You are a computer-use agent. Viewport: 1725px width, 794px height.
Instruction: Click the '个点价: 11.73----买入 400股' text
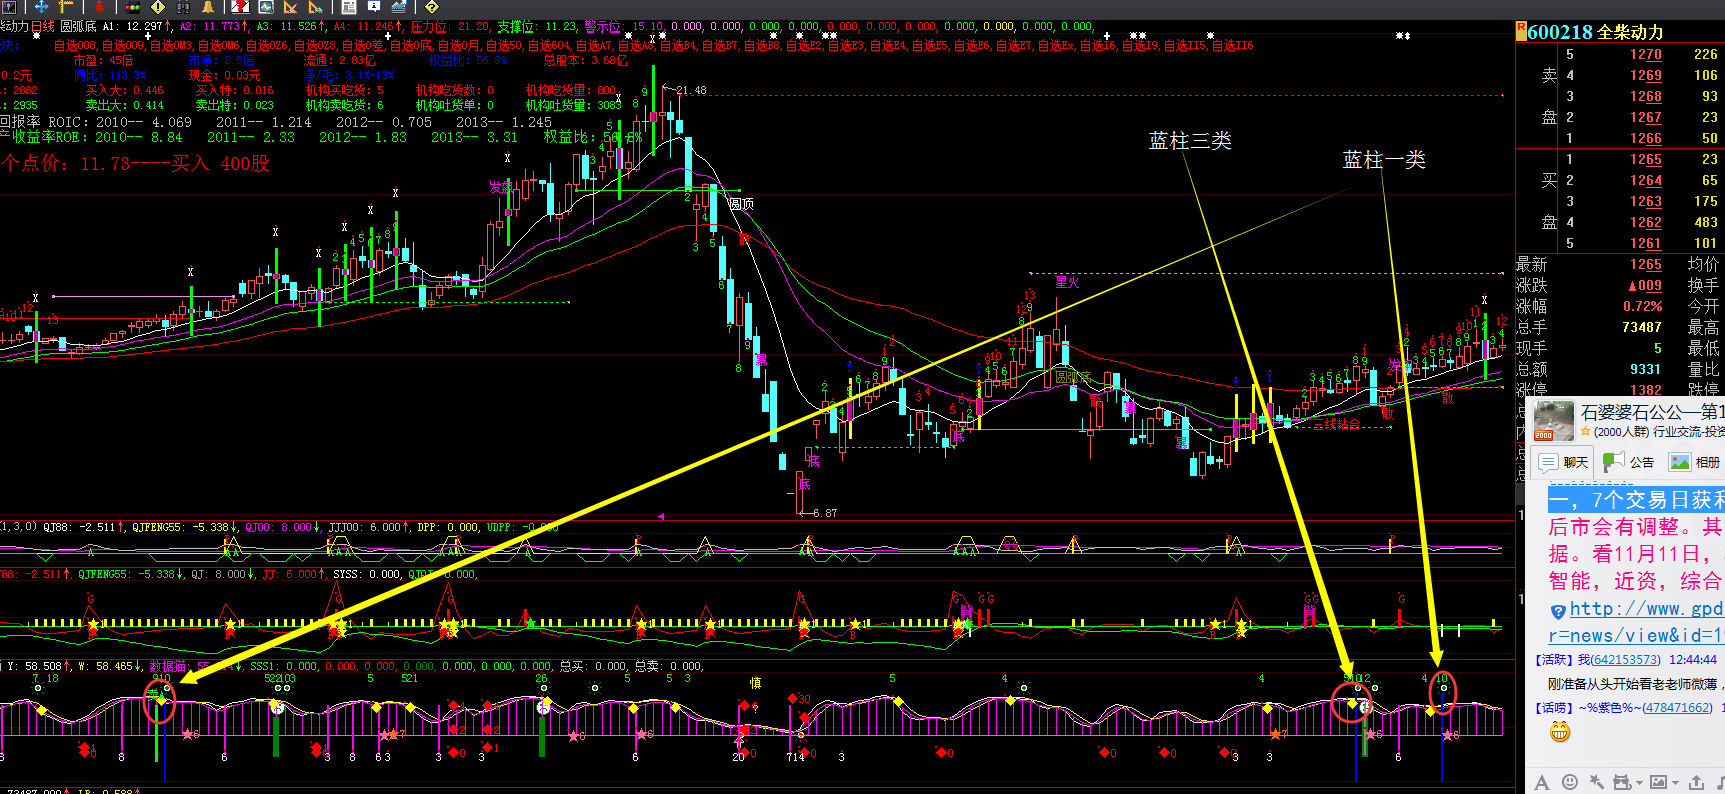pos(136,163)
